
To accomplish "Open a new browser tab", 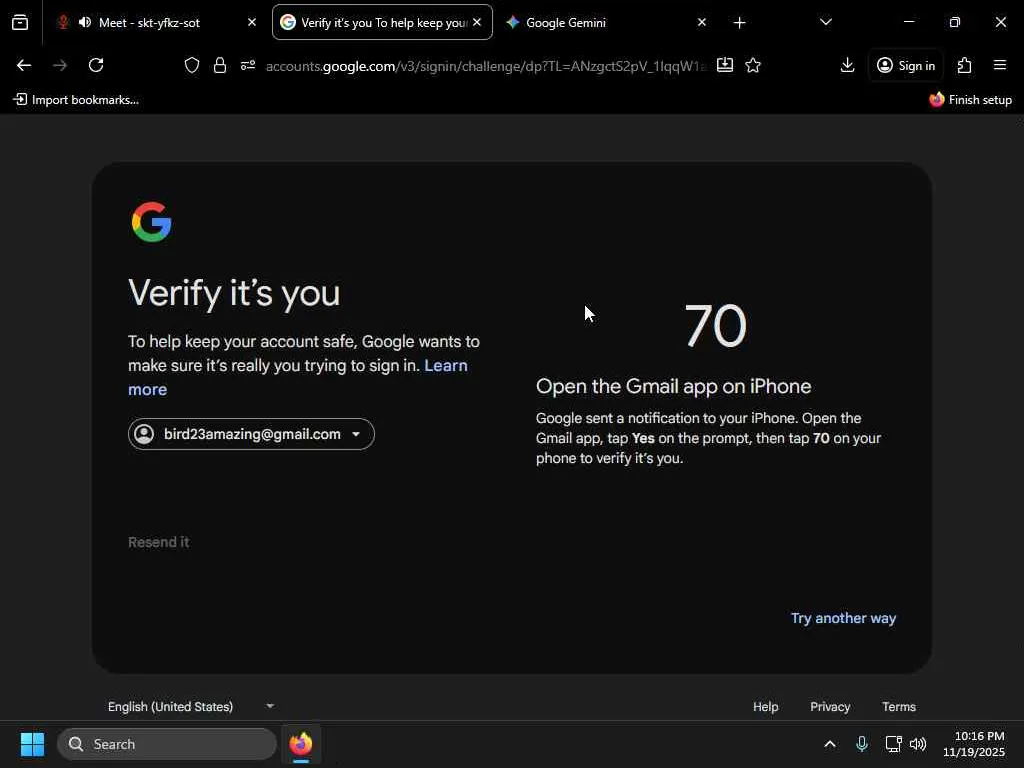I will [x=739, y=22].
